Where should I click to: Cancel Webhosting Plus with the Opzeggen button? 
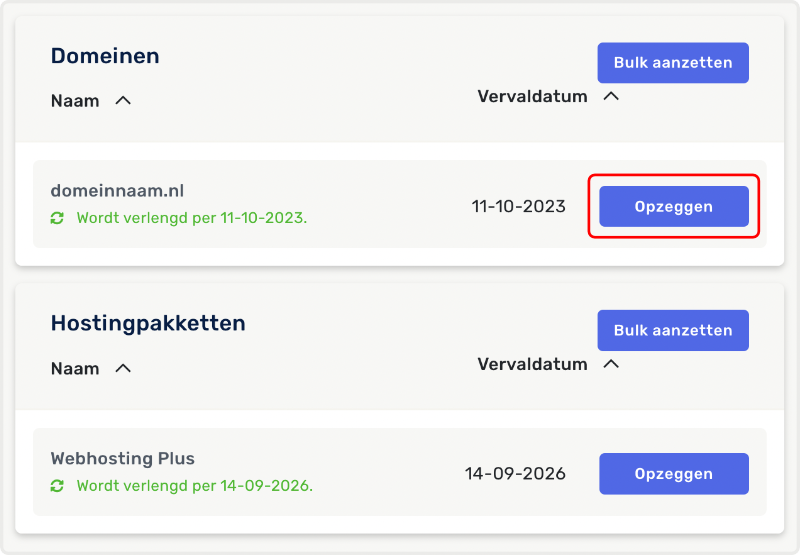[x=673, y=474]
